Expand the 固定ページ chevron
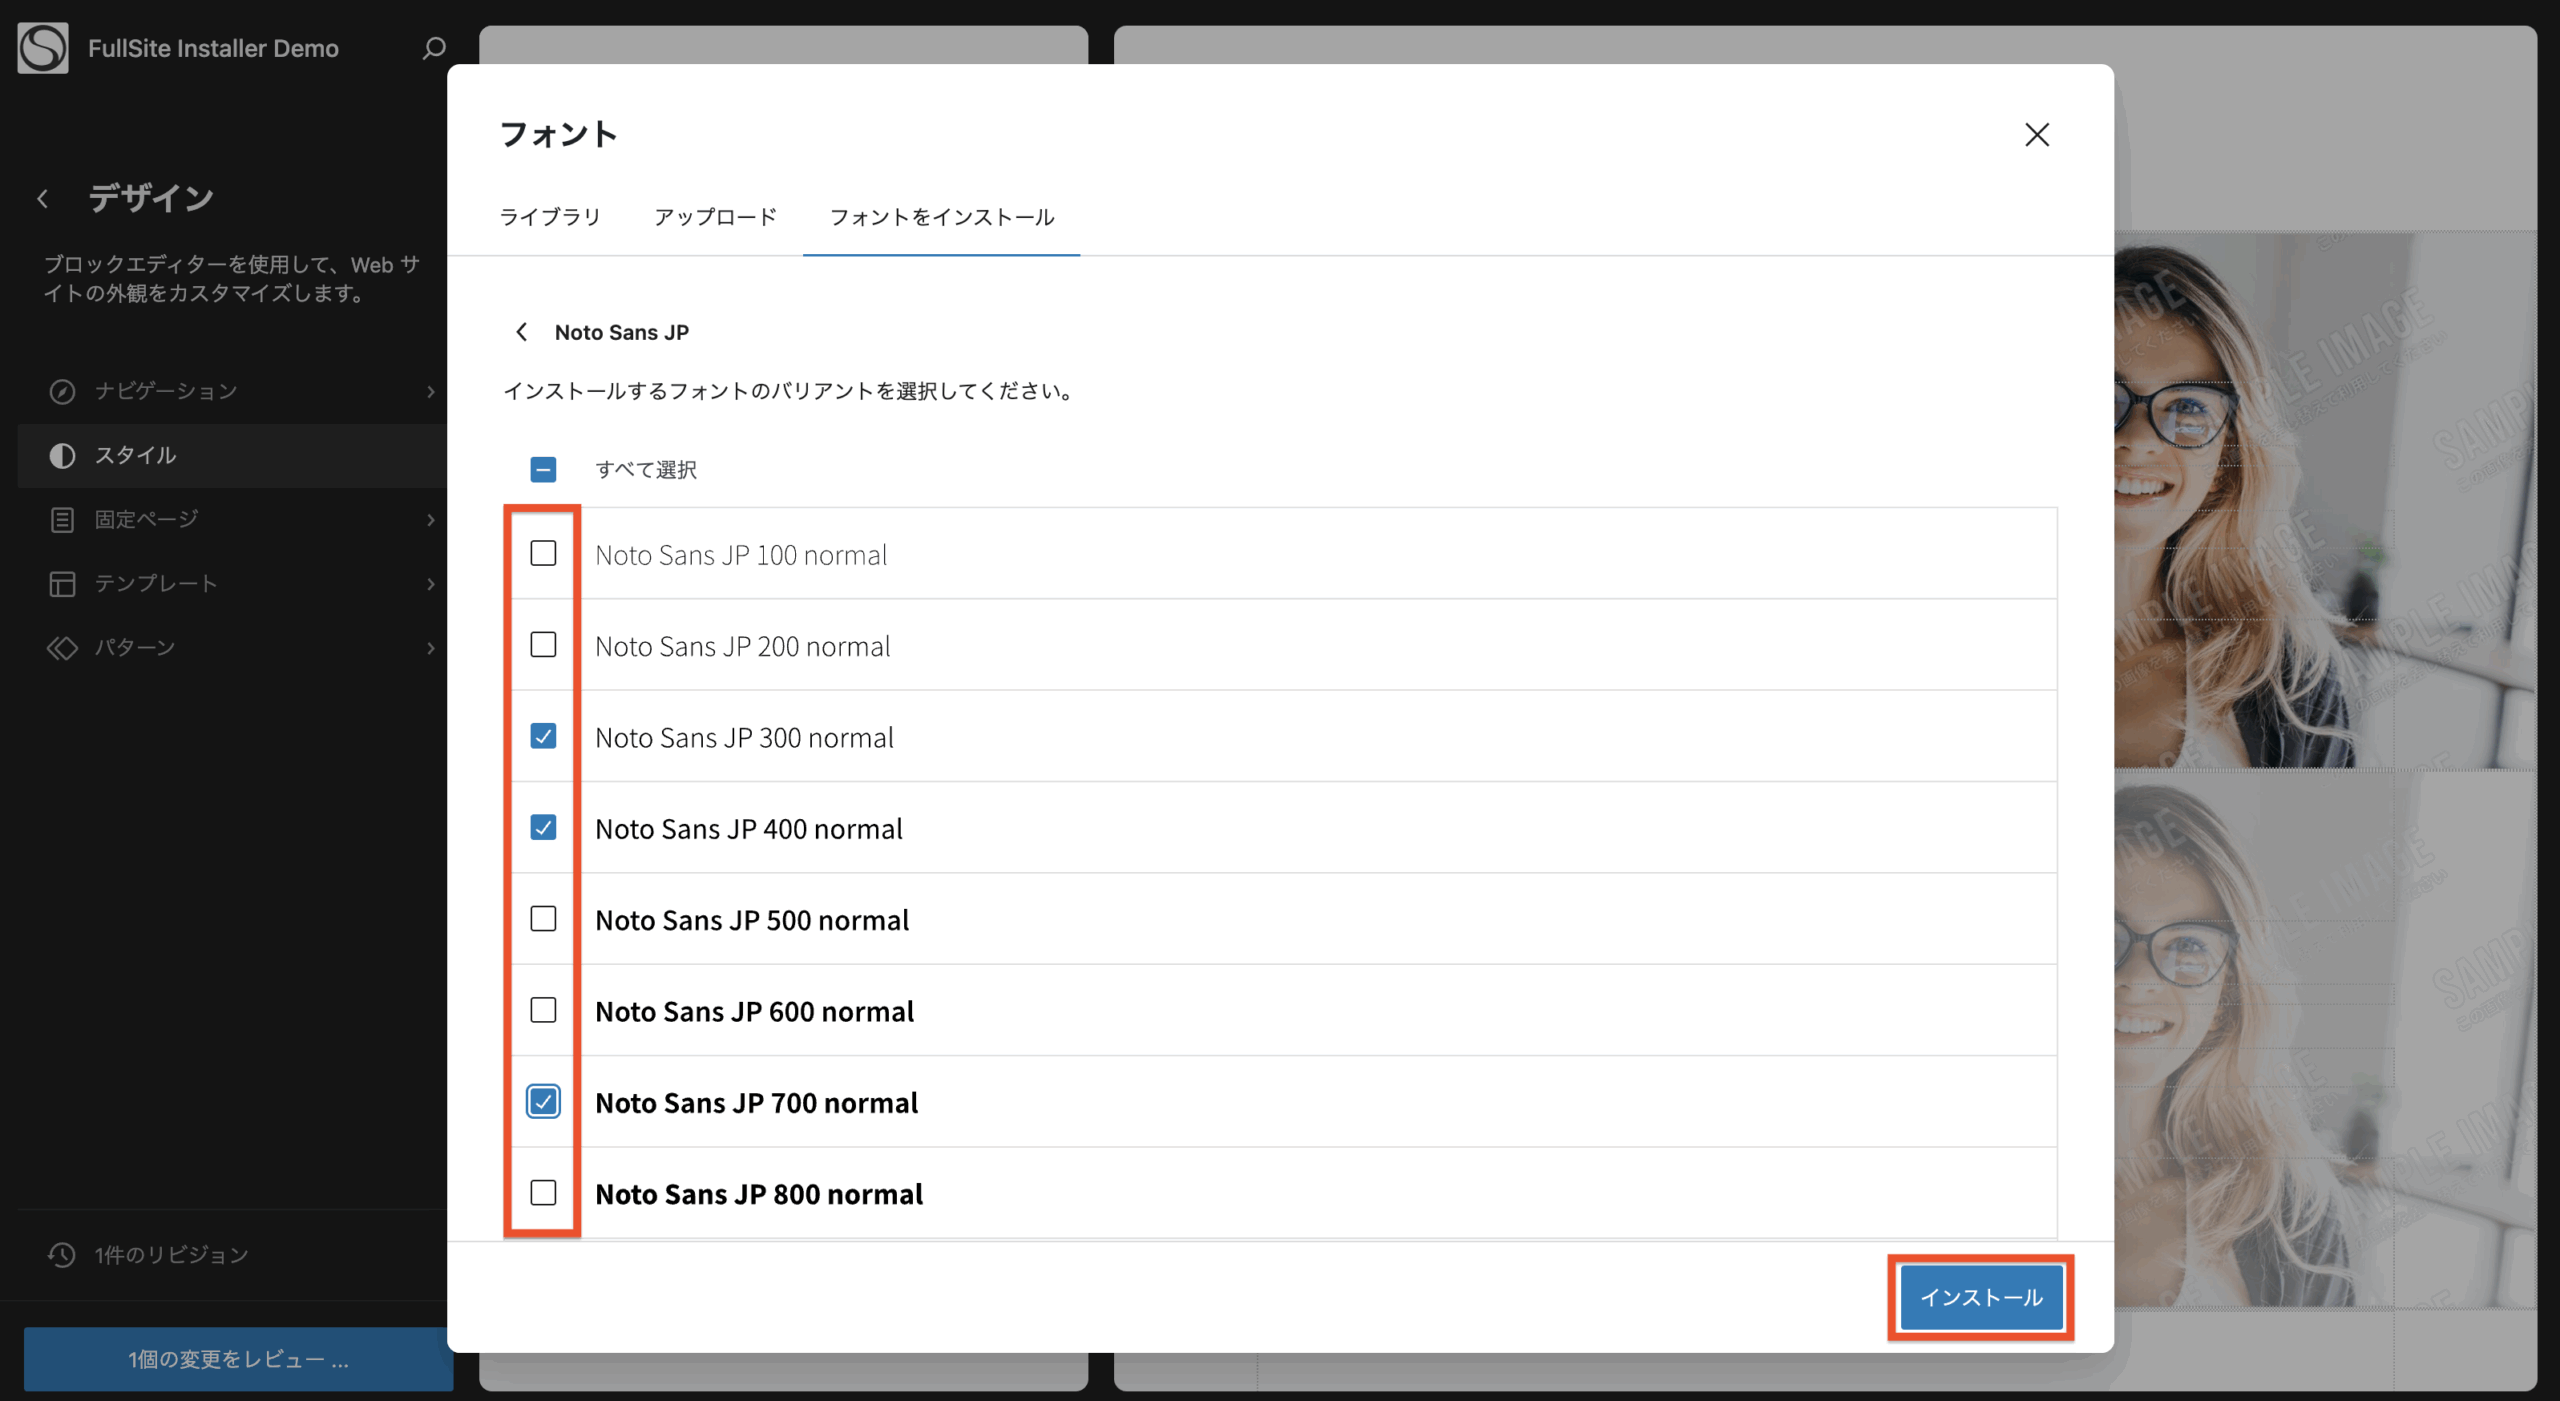Image resolution: width=2560 pixels, height=1401 pixels. (431, 519)
